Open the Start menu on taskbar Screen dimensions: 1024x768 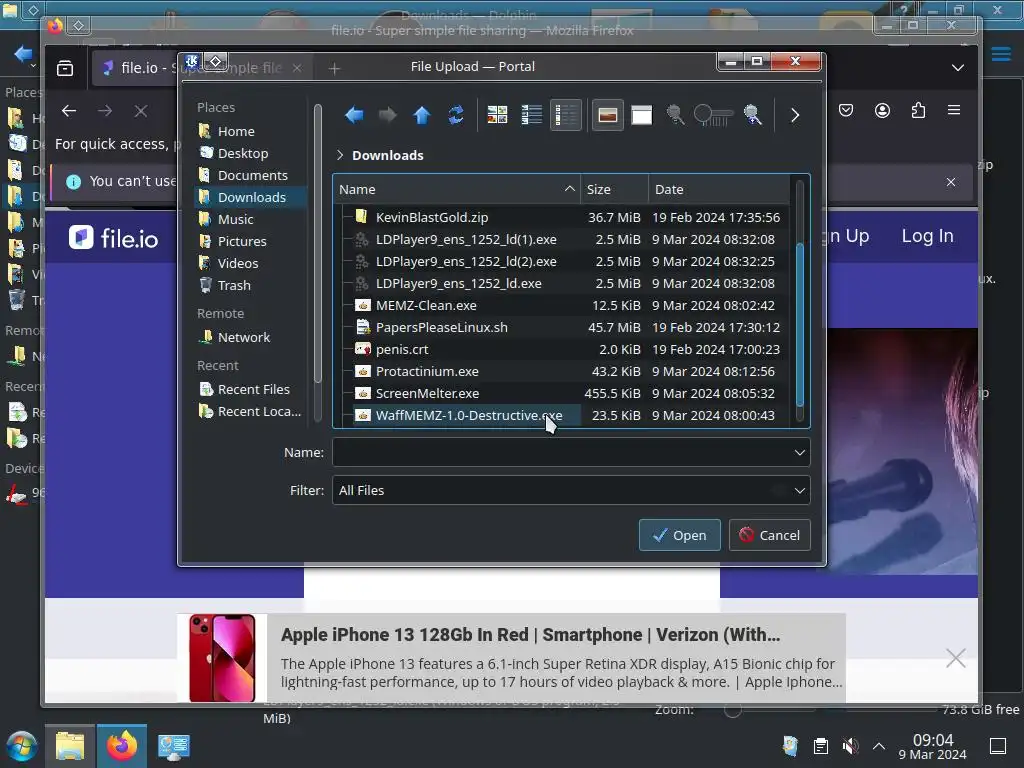[x=22, y=747]
